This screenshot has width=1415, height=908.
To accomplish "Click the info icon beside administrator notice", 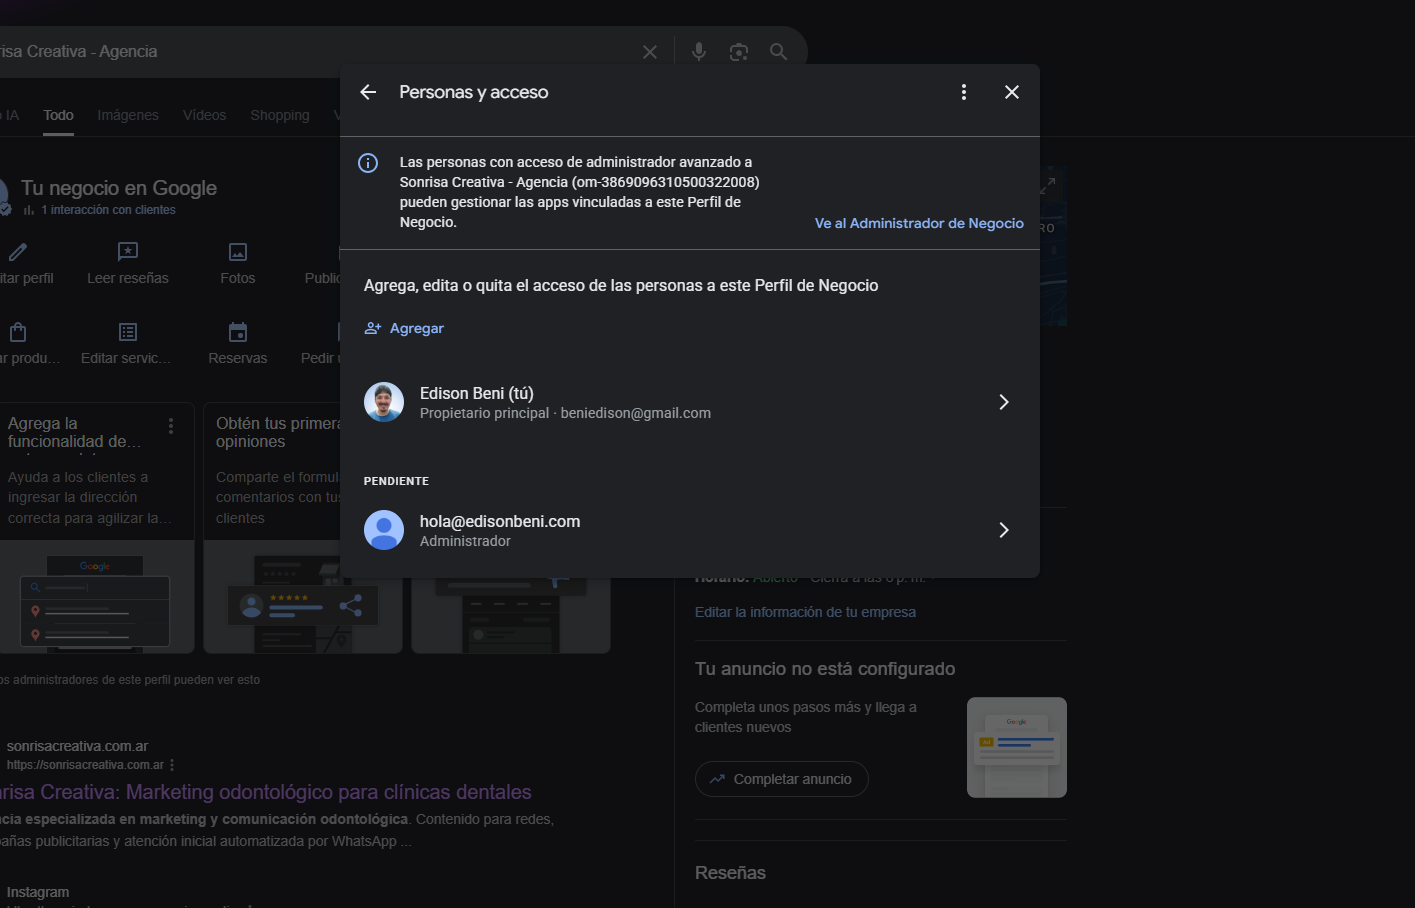I will 368,163.
